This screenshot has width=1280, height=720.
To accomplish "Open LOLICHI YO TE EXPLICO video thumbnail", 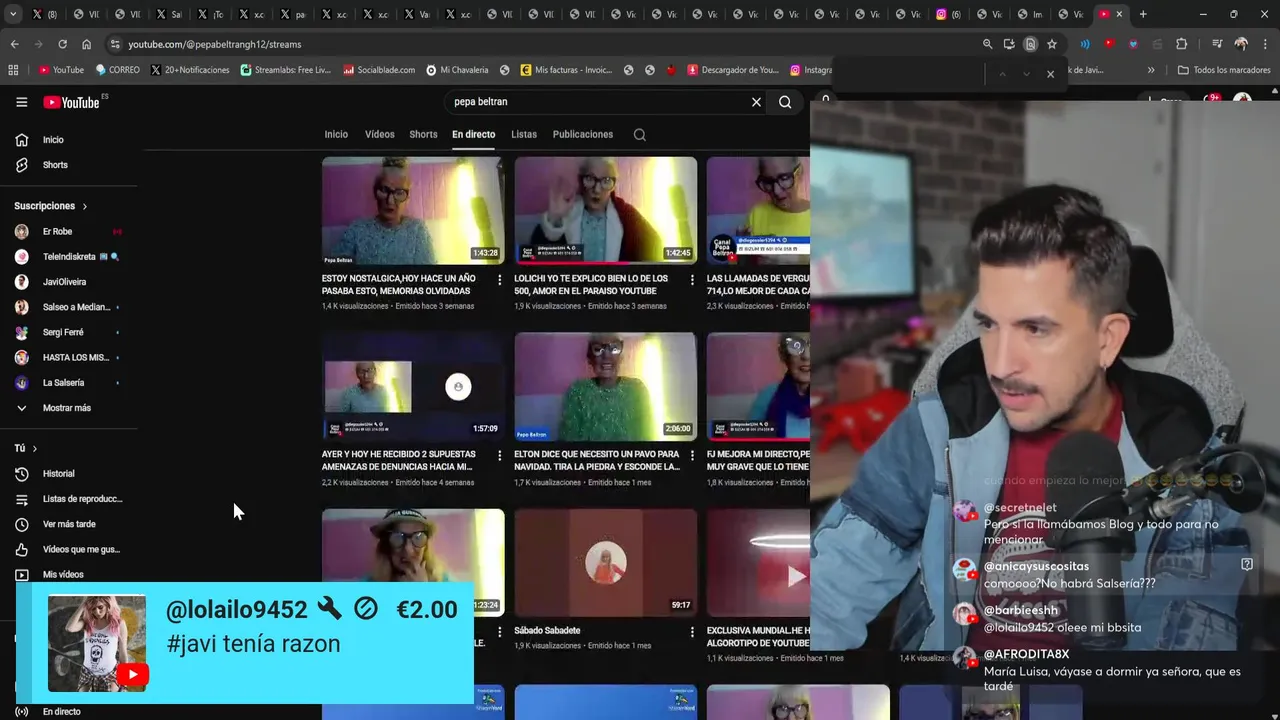I will 605,211.
